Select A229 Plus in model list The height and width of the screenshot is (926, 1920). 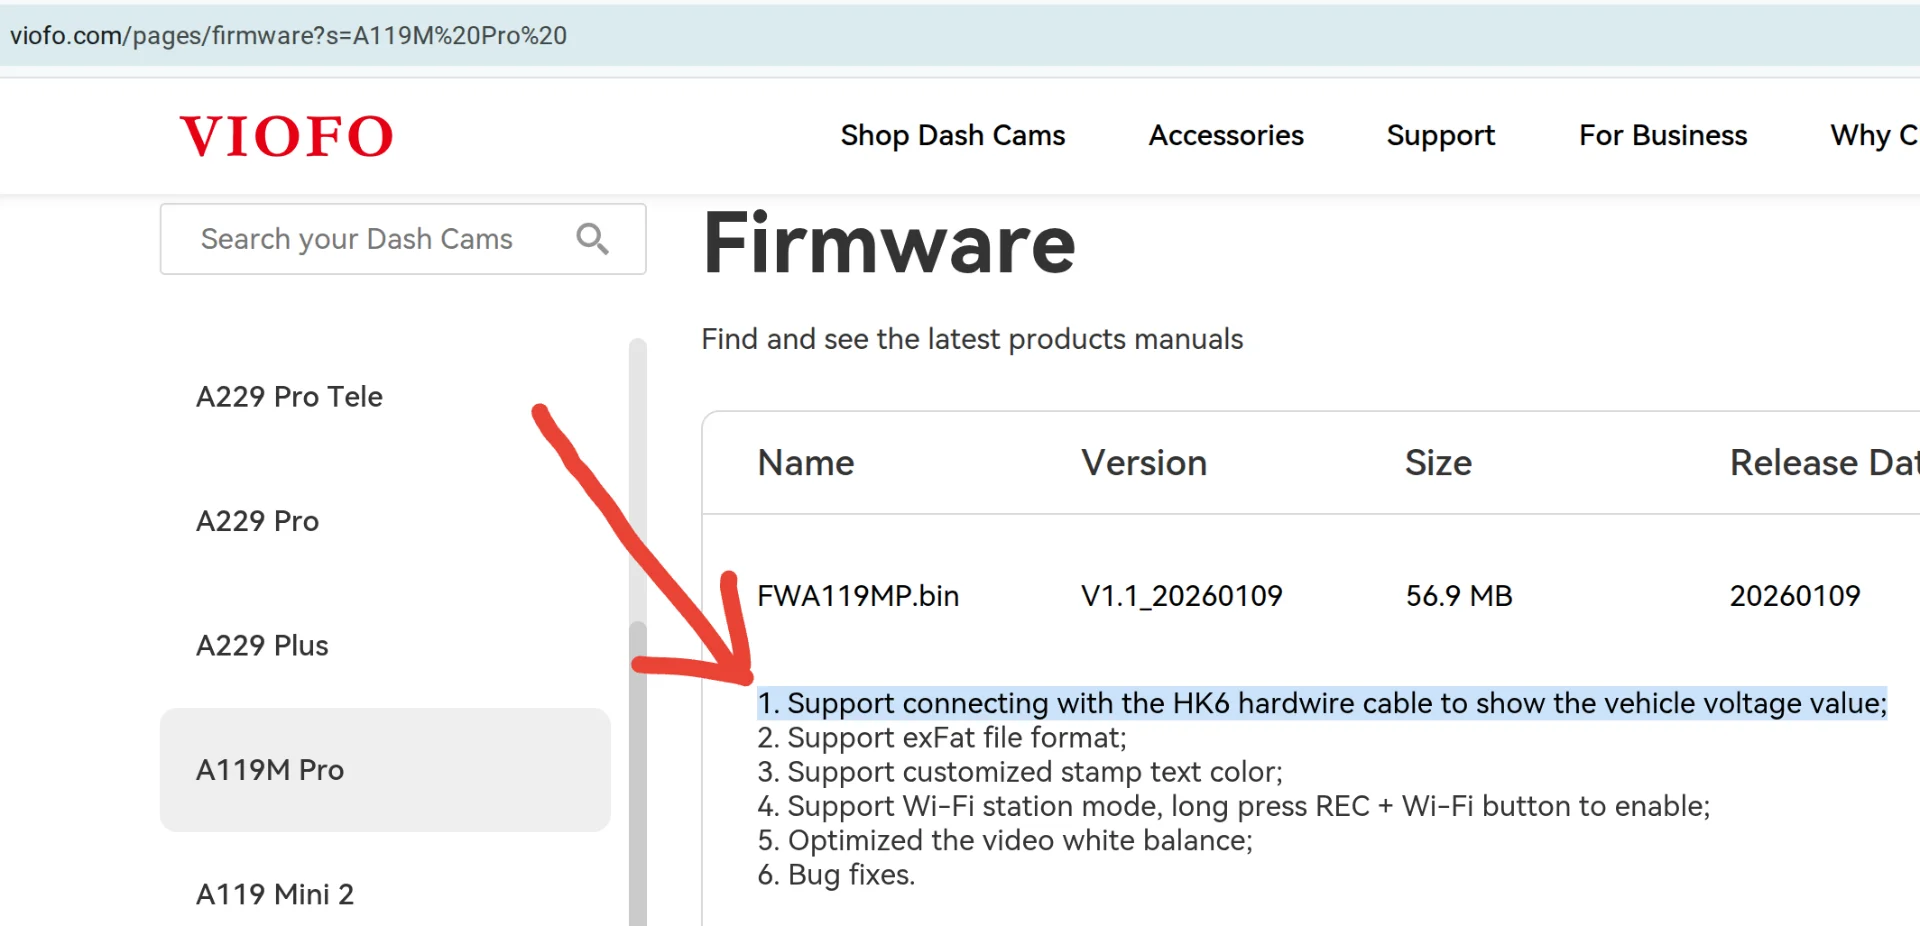click(x=262, y=646)
